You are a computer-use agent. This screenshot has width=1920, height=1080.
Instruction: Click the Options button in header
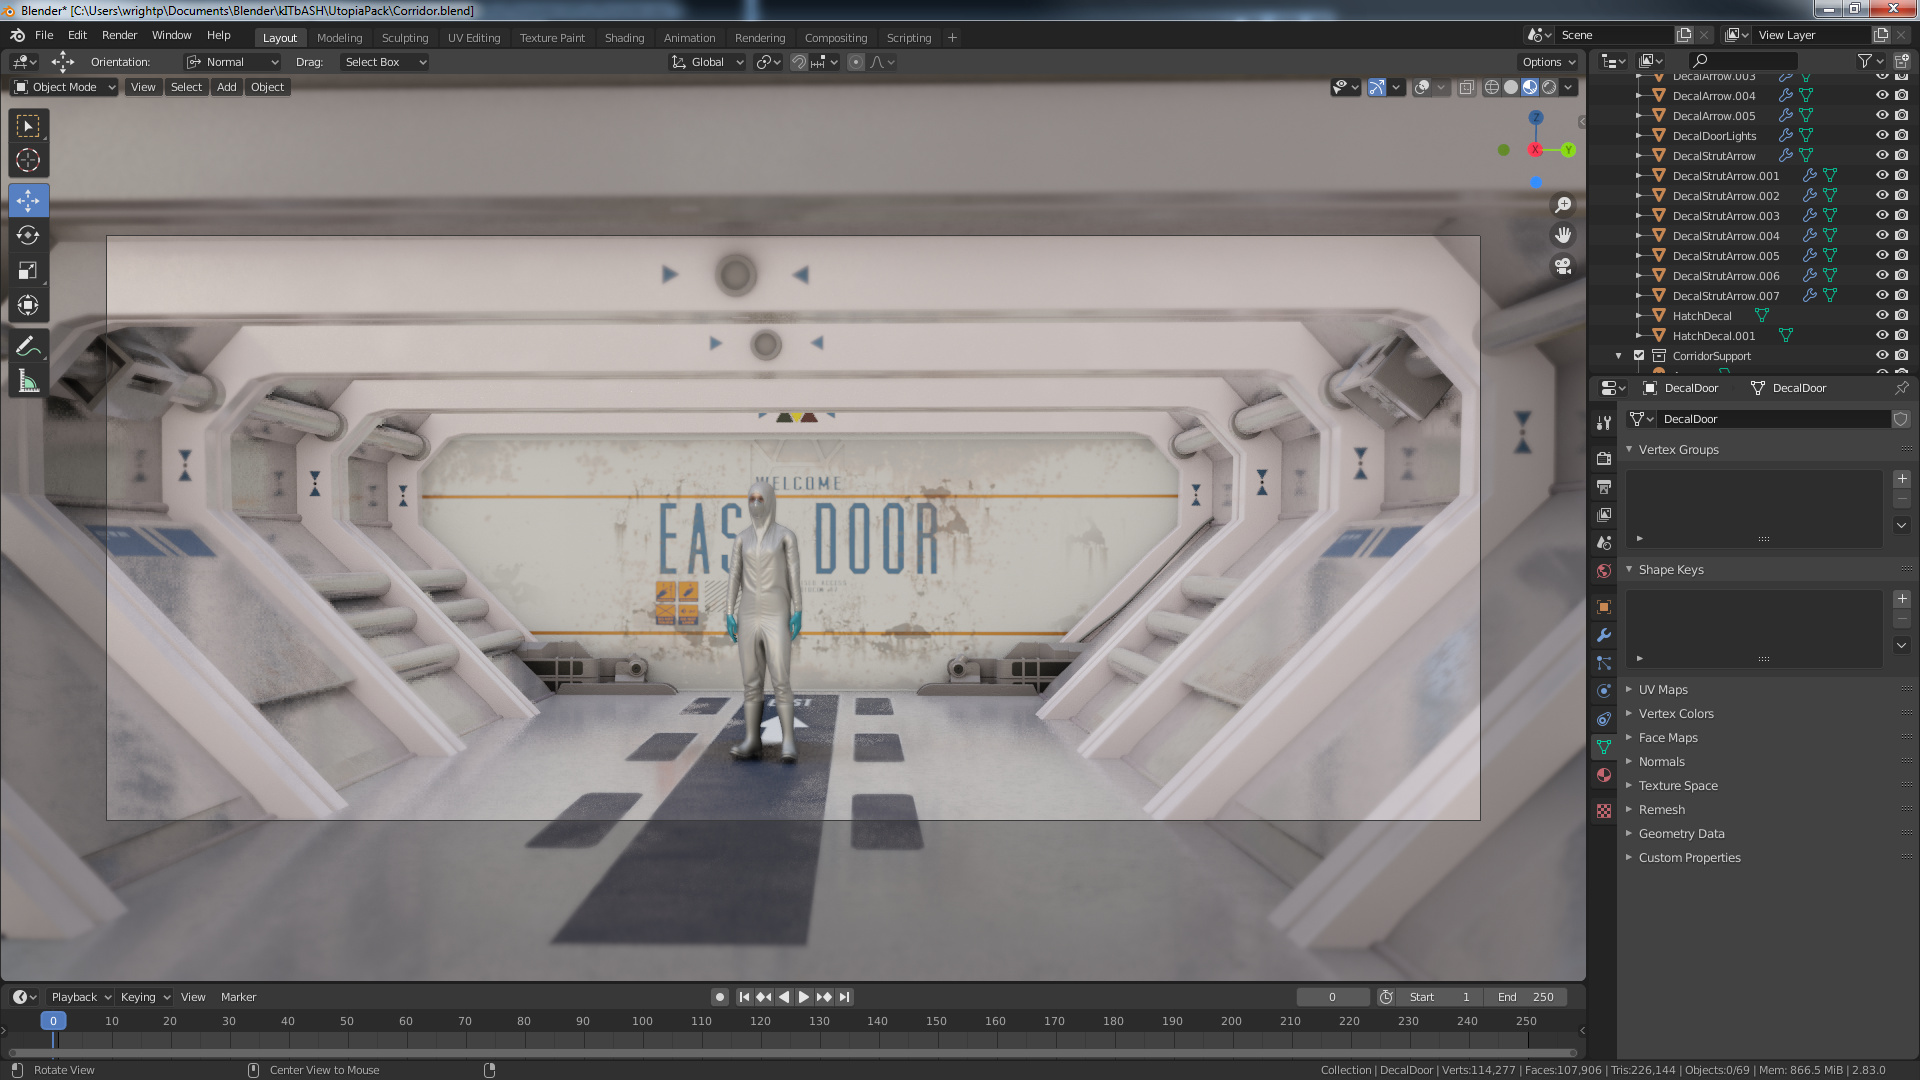1548,62
